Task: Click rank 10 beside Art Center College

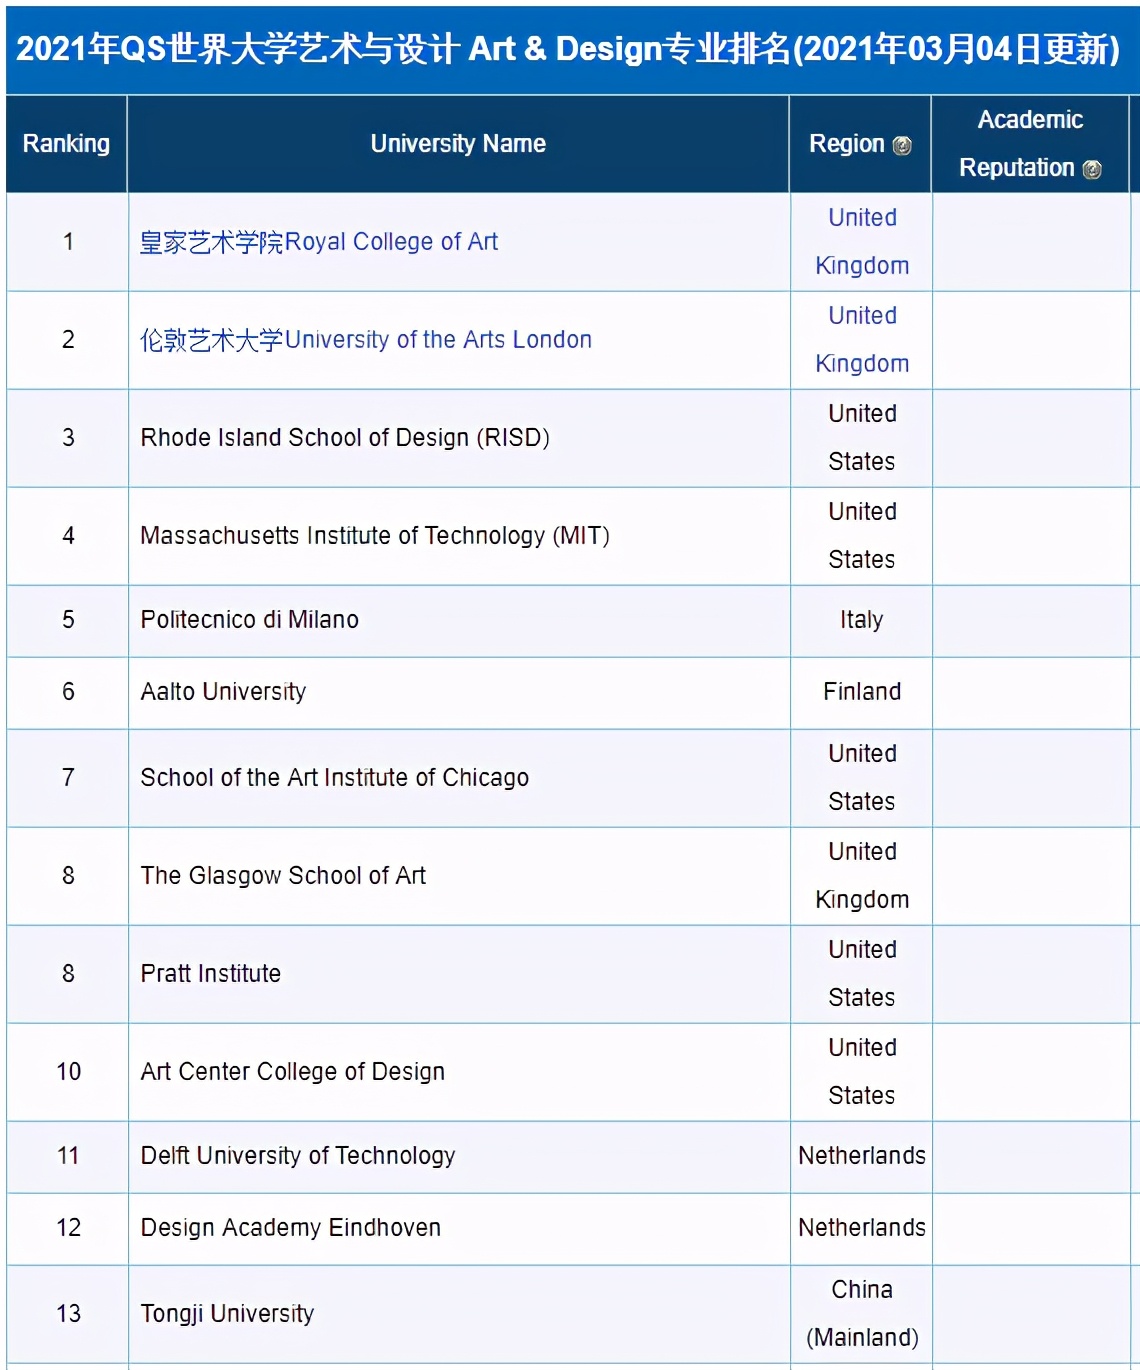Action: [68, 1072]
